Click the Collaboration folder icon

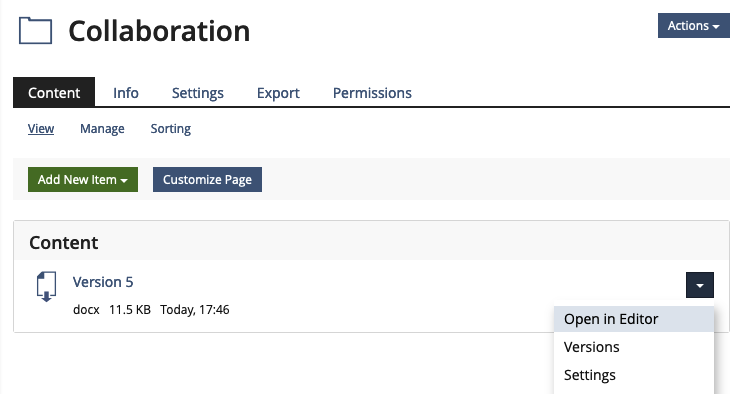(35, 31)
